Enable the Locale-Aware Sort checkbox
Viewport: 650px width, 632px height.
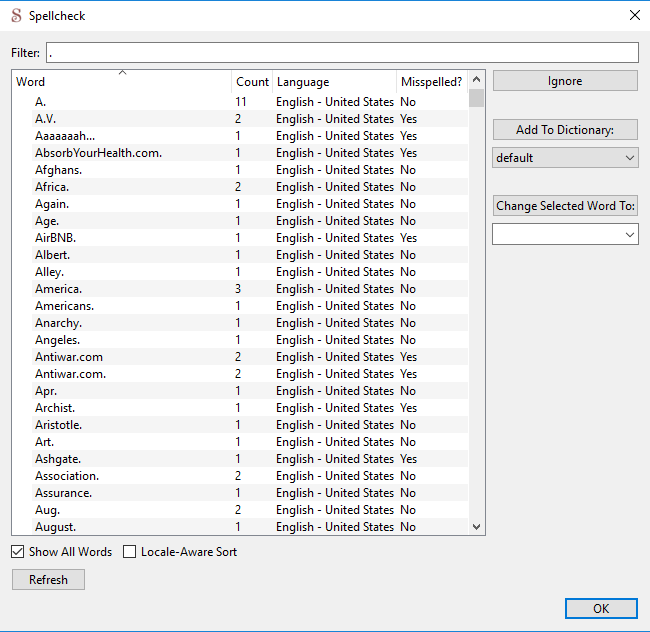[130, 552]
